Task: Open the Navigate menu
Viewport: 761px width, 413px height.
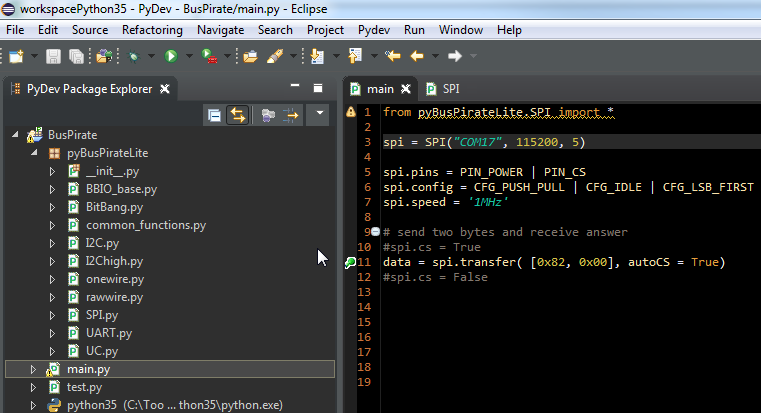Action: click(x=220, y=30)
